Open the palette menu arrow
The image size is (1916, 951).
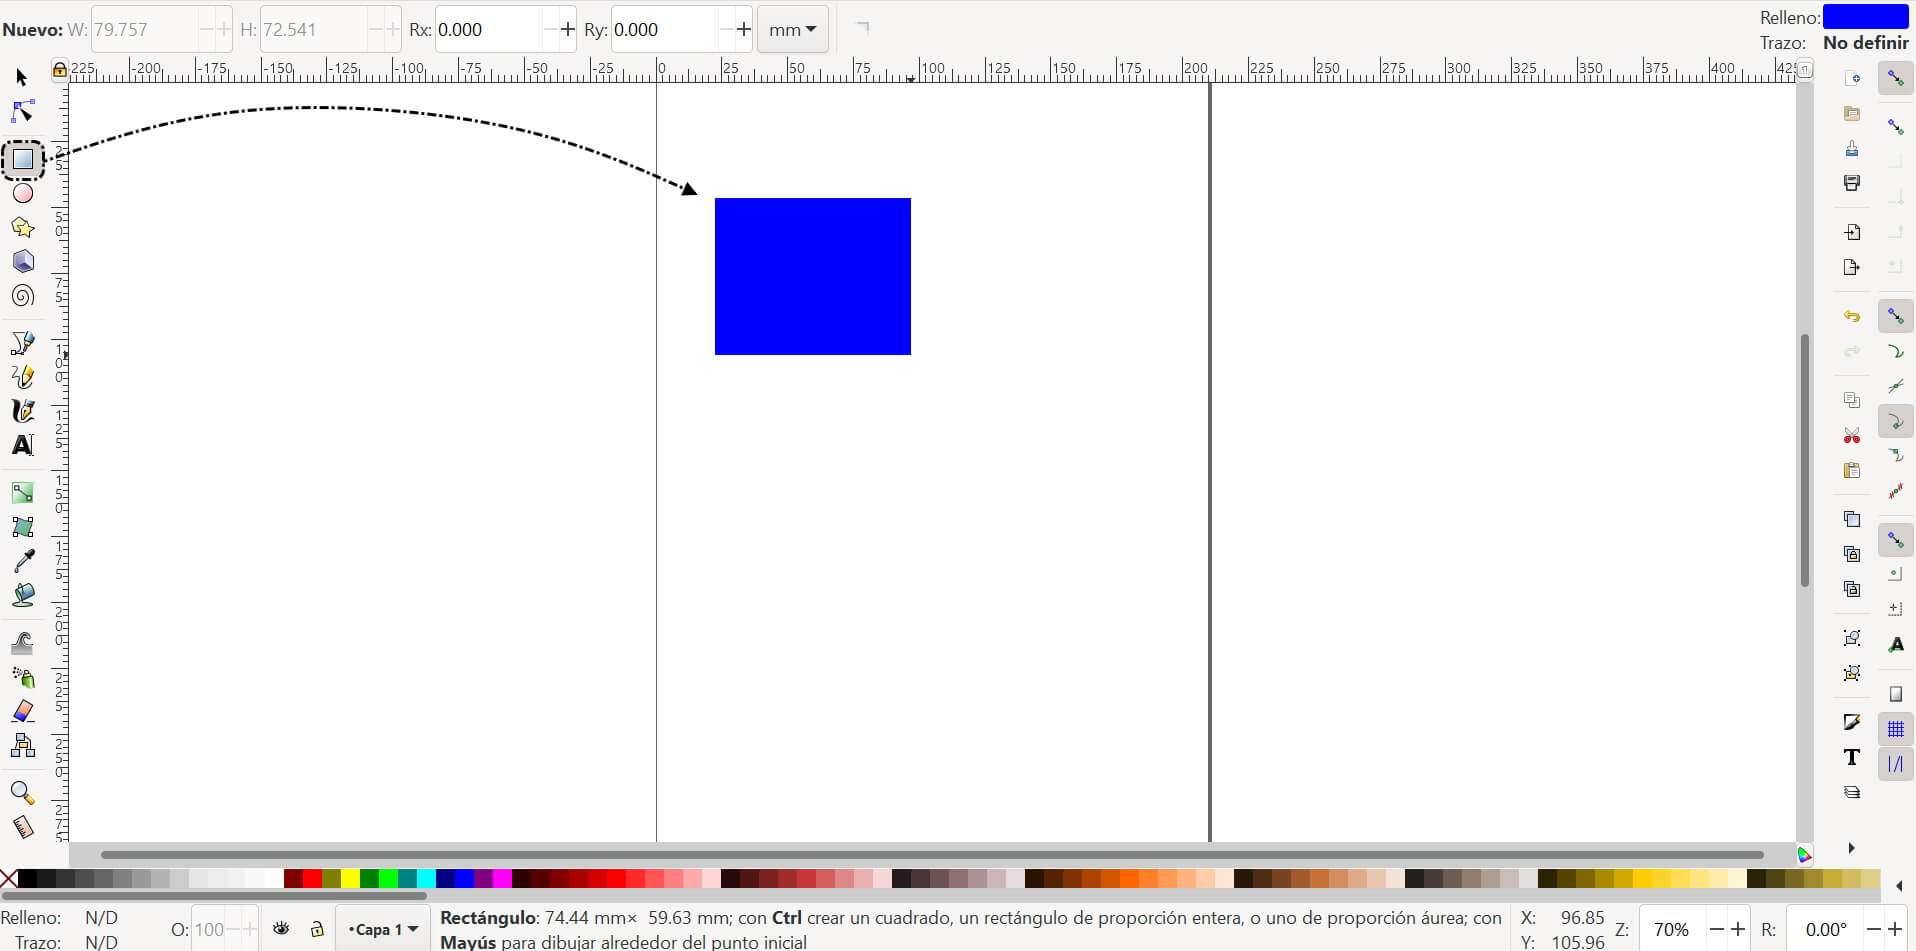click(1899, 886)
